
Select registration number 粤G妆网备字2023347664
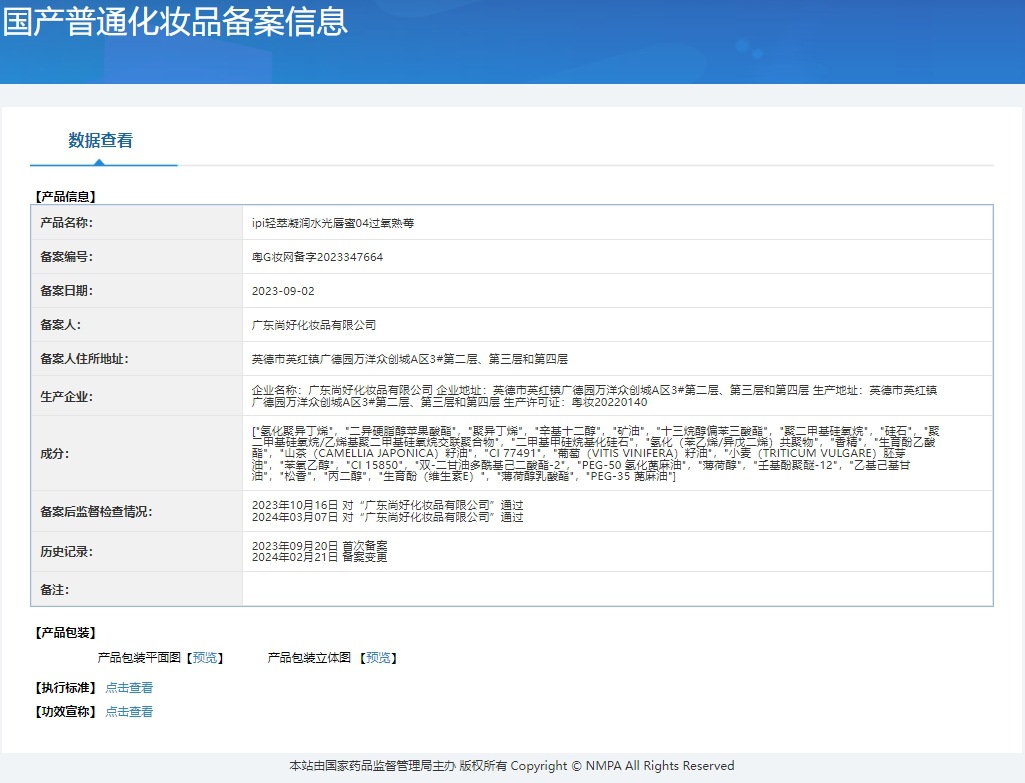click(x=317, y=257)
